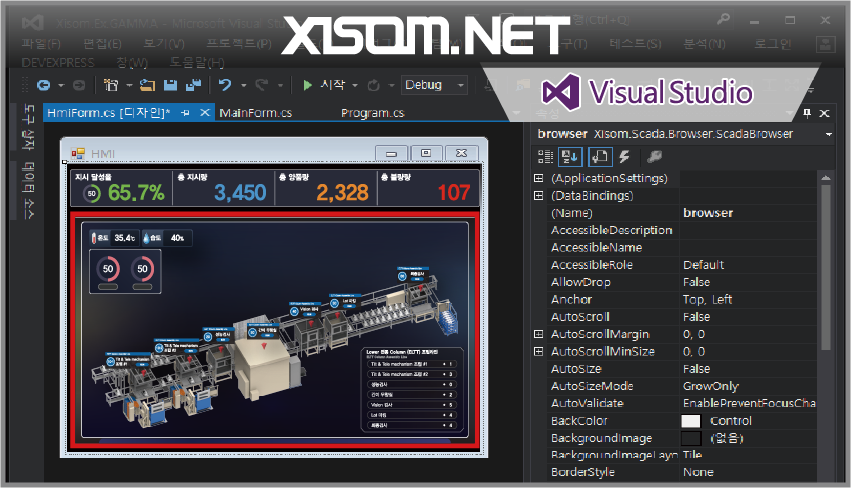Screen dimensions: 851x488
Task: Click the 로그인 sign-in link
Action: (773, 43)
